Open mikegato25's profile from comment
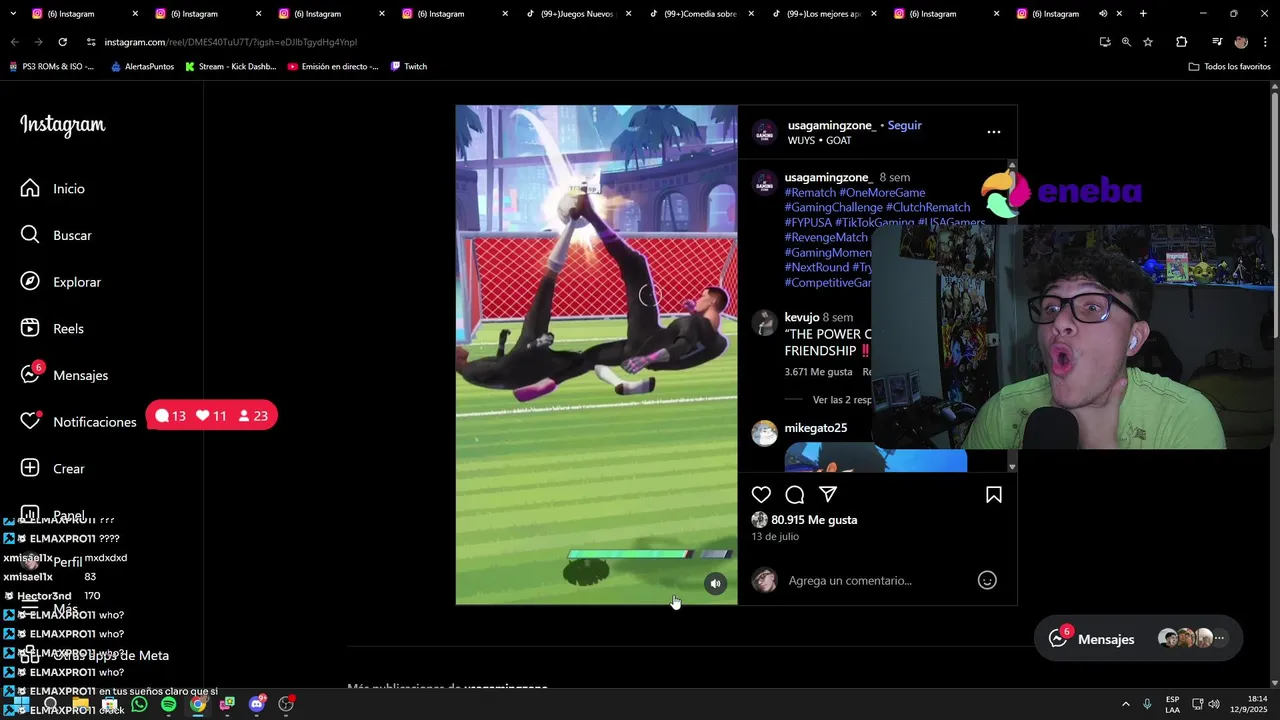1280x720 pixels. click(x=816, y=427)
